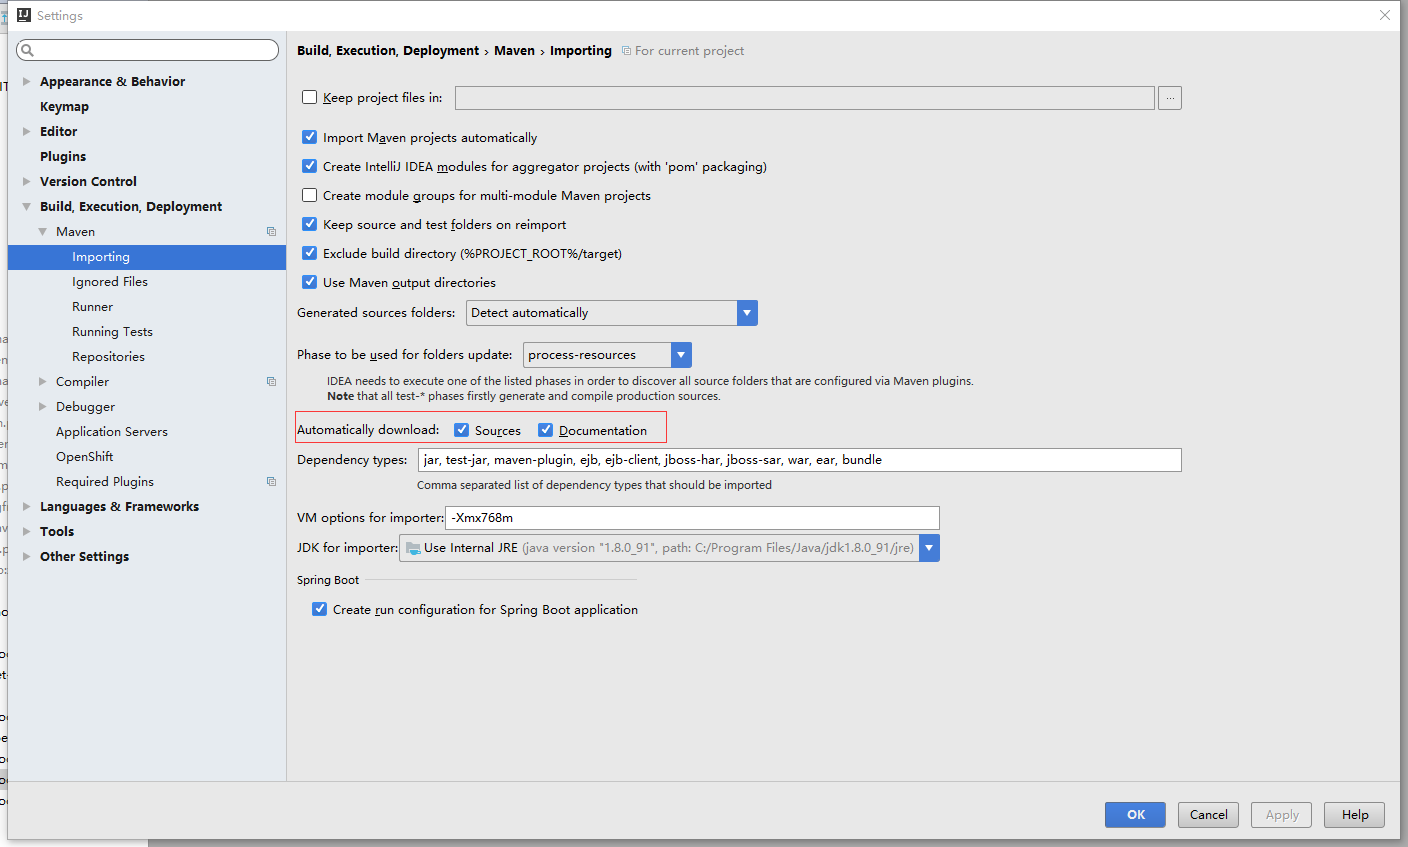This screenshot has height=847, width=1408.
Task: Expand Languages & Frameworks section
Action: [x=26, y=506]
